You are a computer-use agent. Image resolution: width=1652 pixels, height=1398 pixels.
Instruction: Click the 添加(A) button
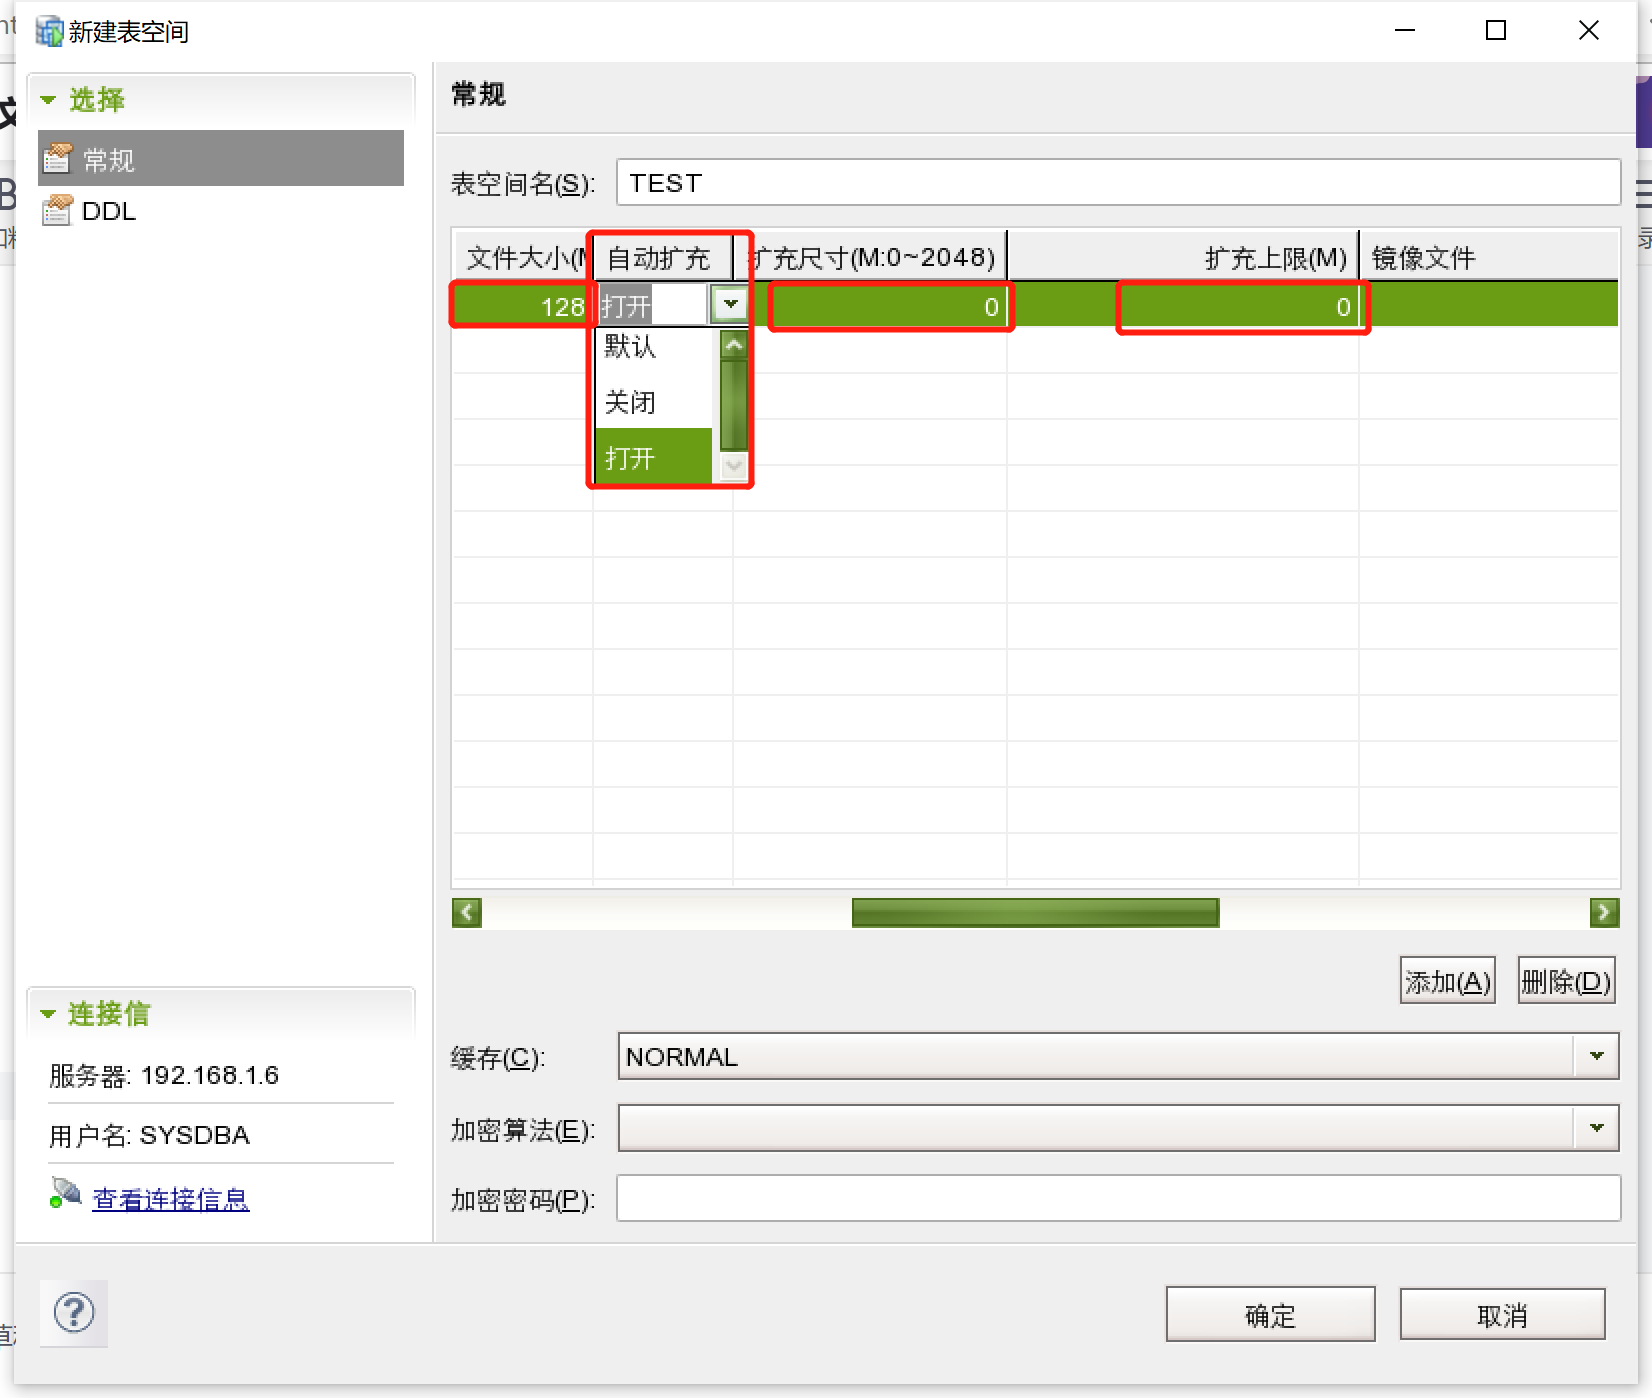(1447, 981)
